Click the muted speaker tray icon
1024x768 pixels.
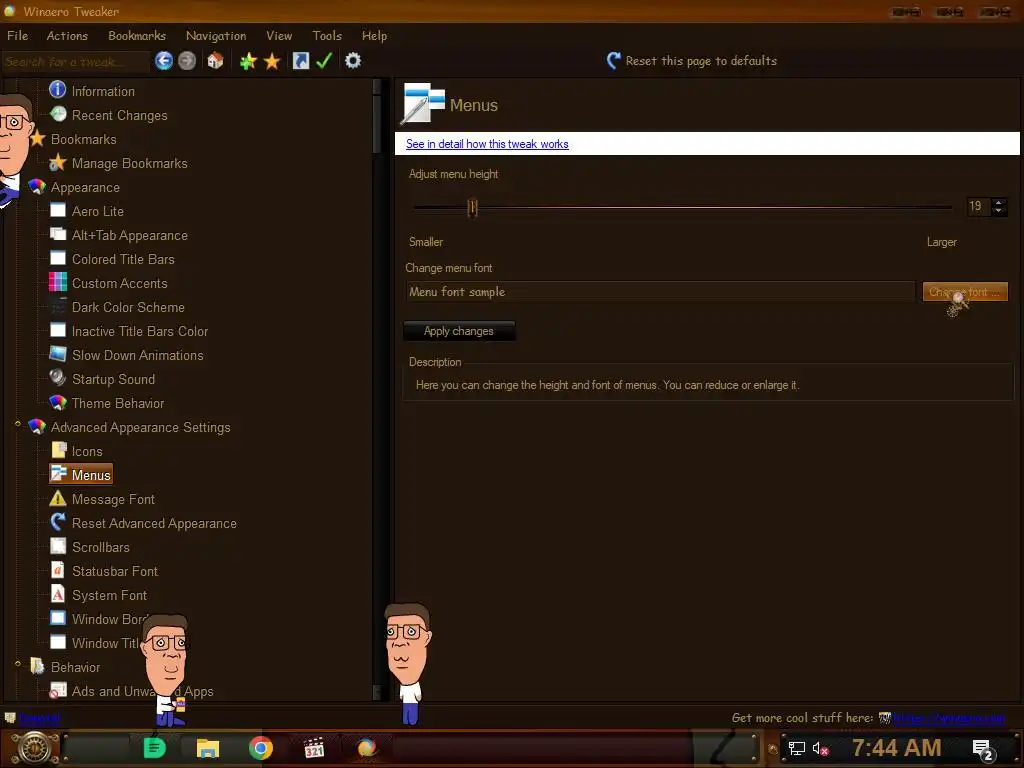point(820,748)
